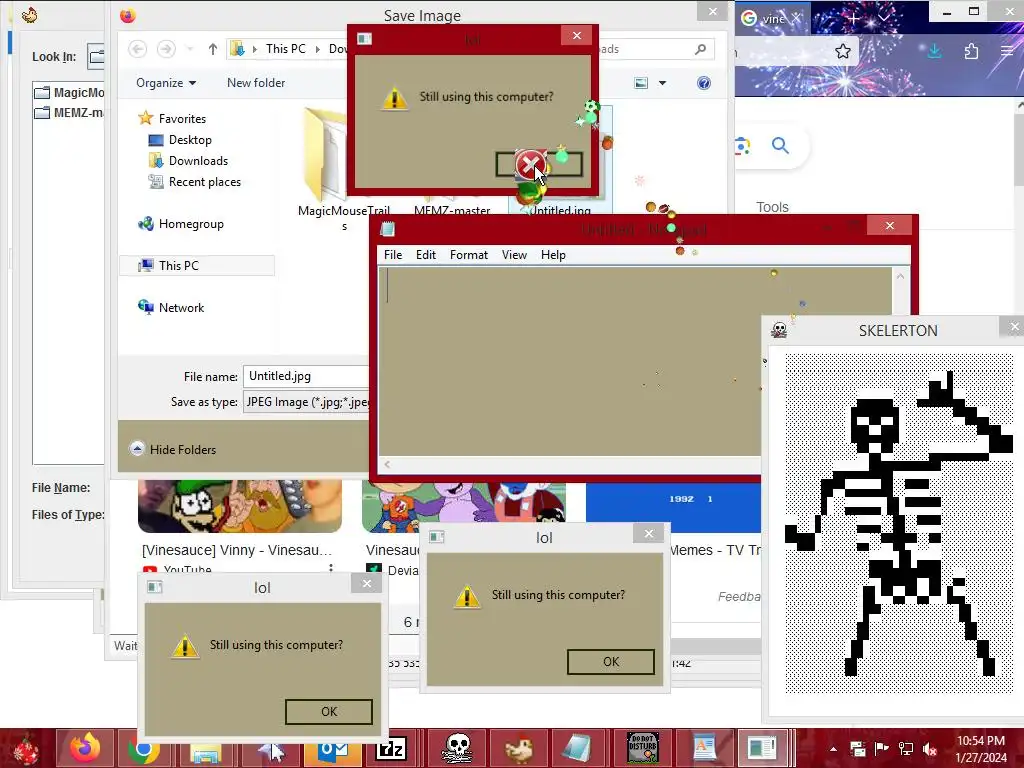Image resolution: width=1024 pixels, height=768 pixels.
Task: Open Outlook from the taskbar
Action: pos(332,750)
